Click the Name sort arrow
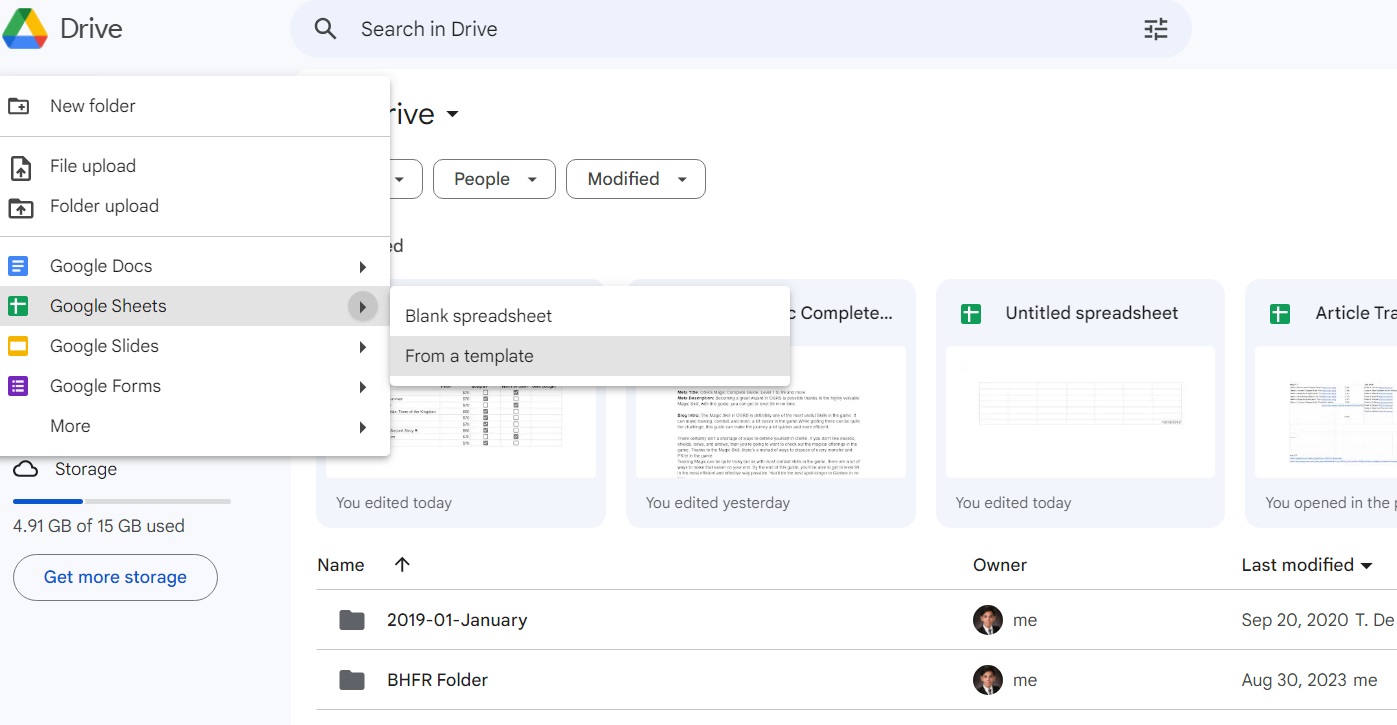This screenshot has width=1397, height=725. [x=402, y=565]
